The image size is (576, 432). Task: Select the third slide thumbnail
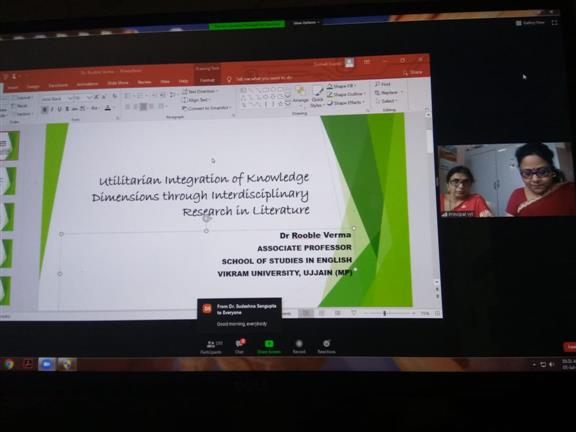(x=7, y=217)
